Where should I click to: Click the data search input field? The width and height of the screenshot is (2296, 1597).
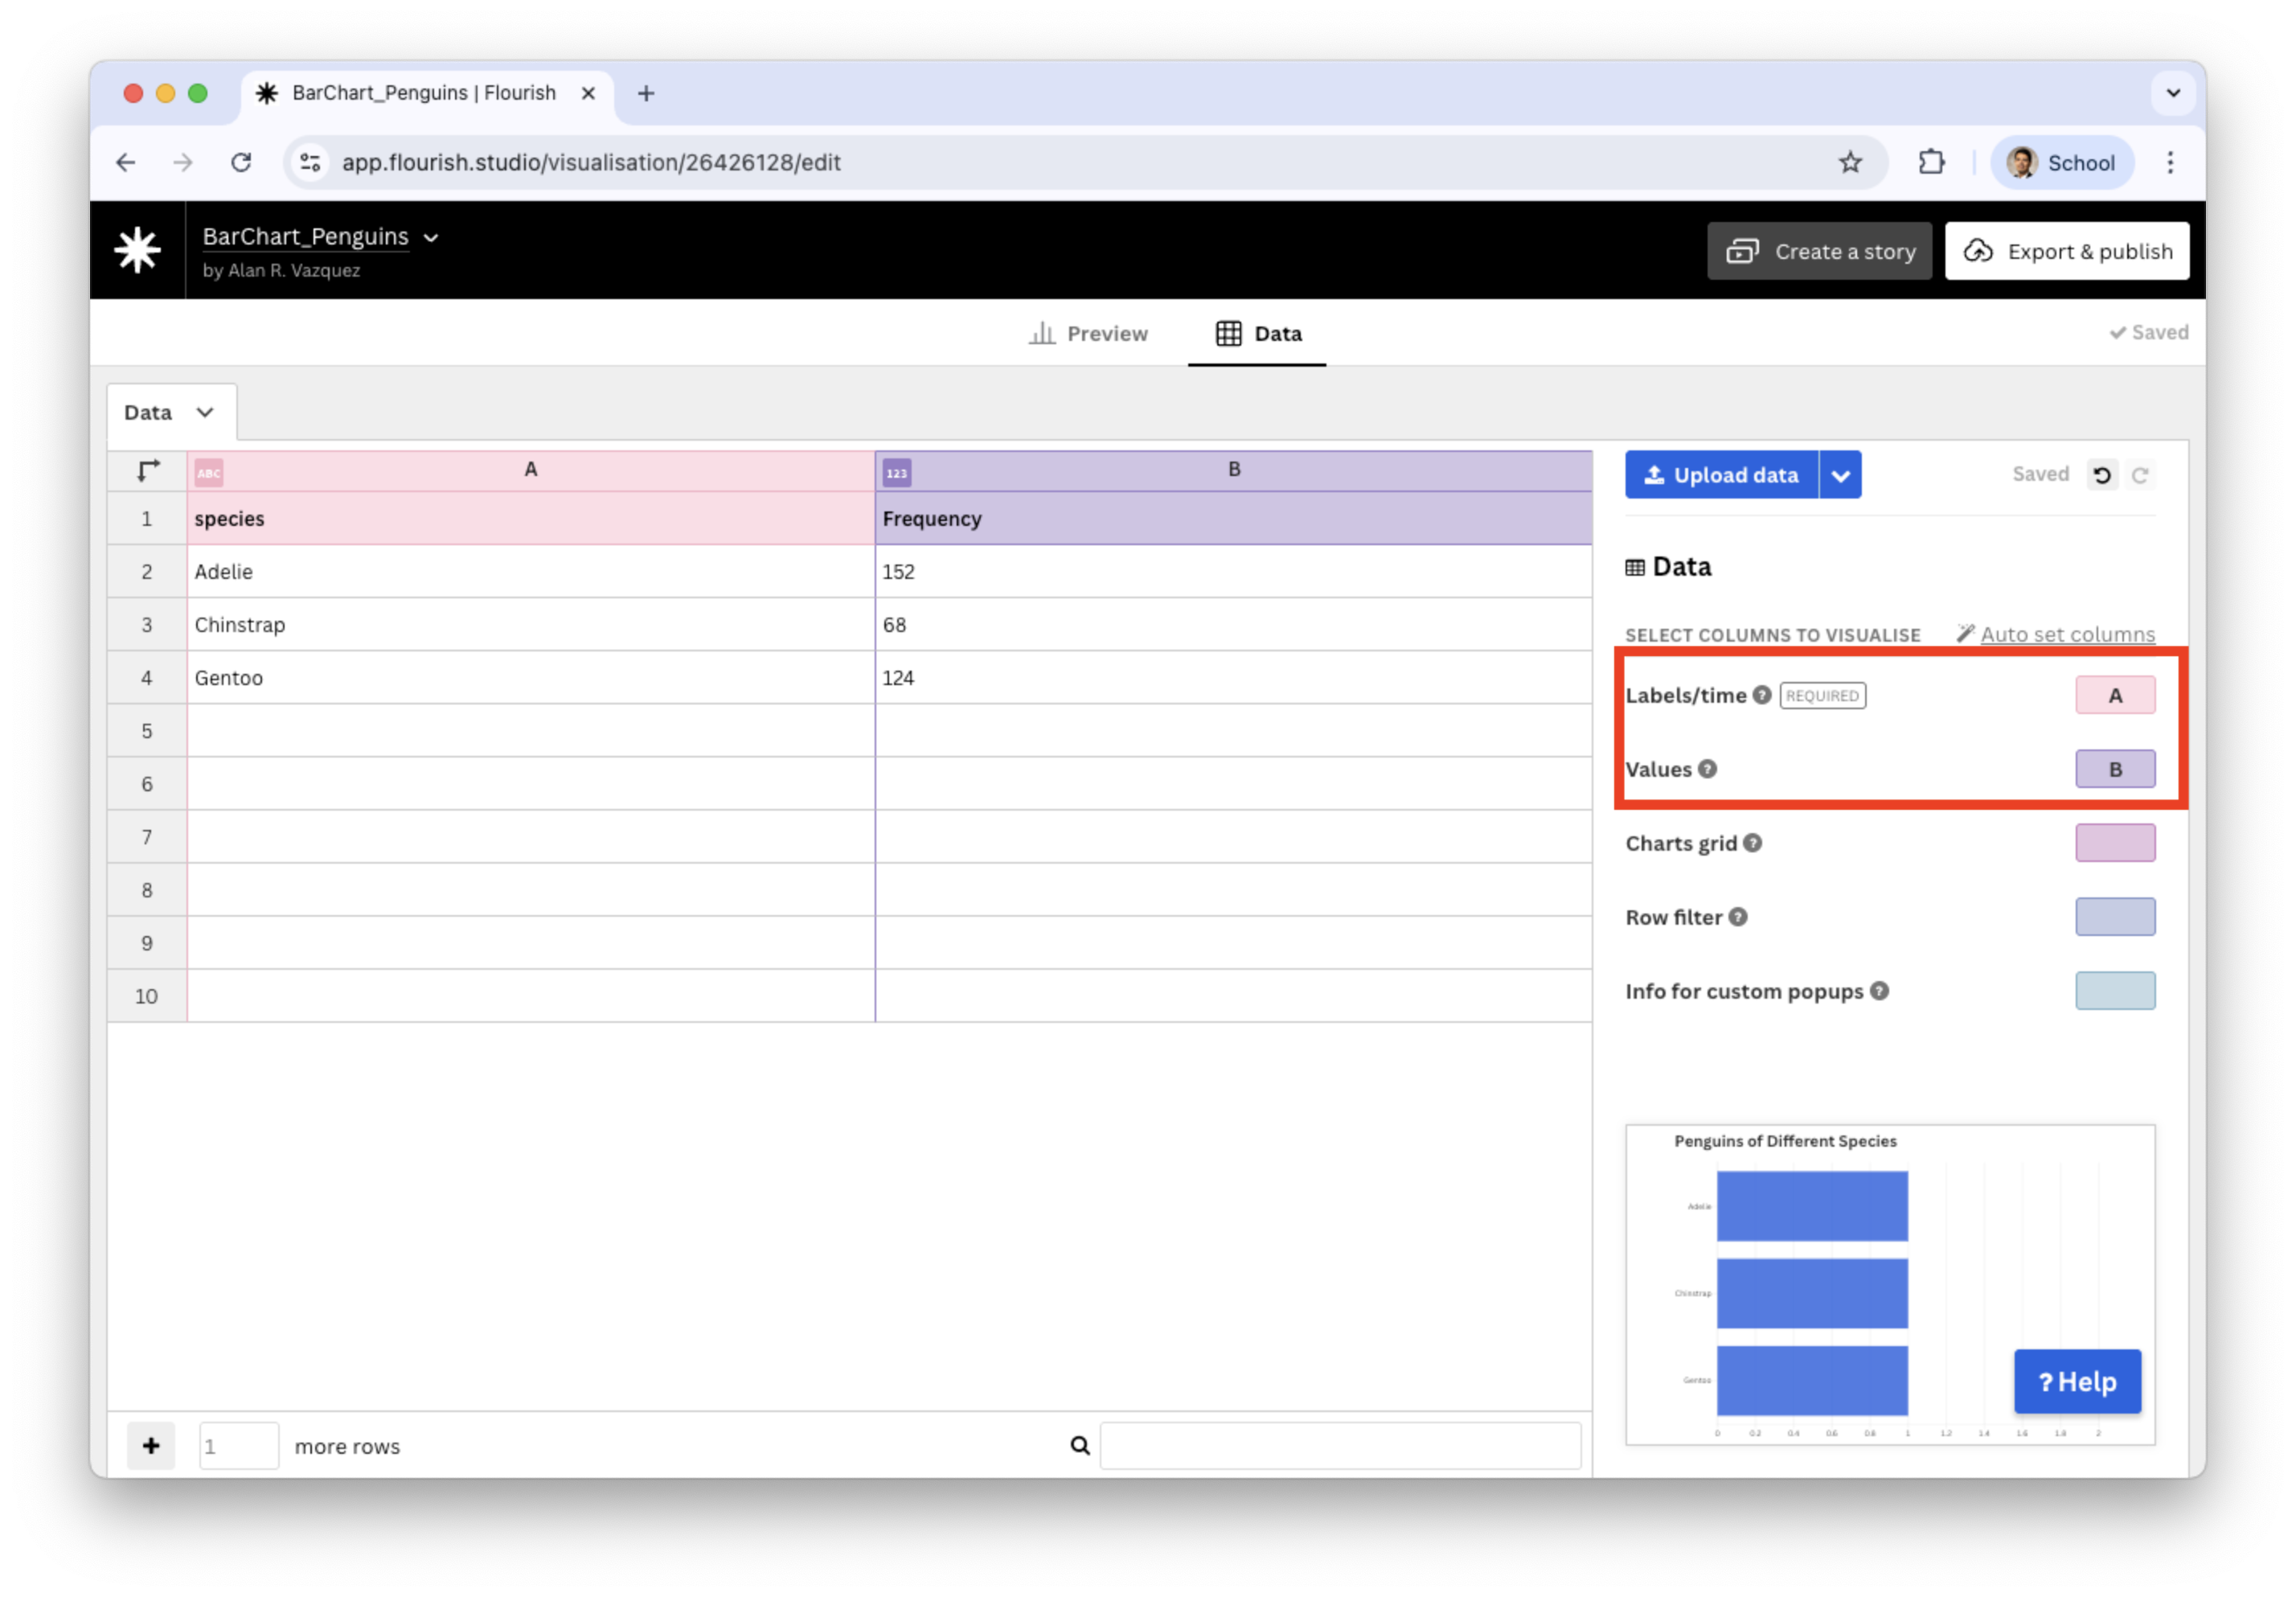(1340, 1446)
